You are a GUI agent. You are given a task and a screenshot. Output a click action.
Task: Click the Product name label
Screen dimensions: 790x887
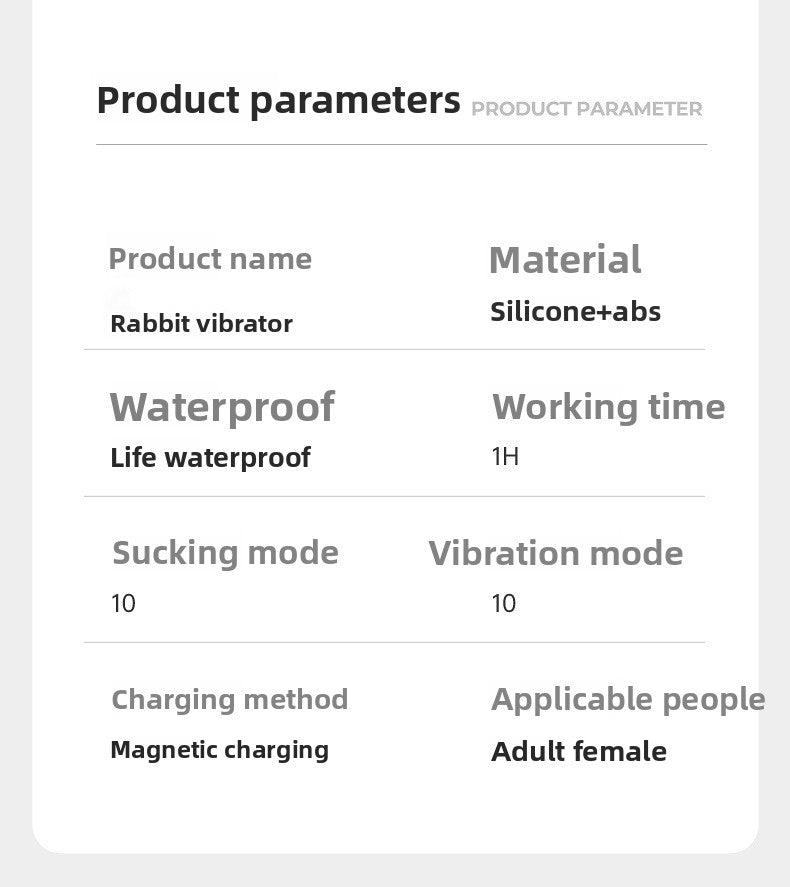coord(210,260)
